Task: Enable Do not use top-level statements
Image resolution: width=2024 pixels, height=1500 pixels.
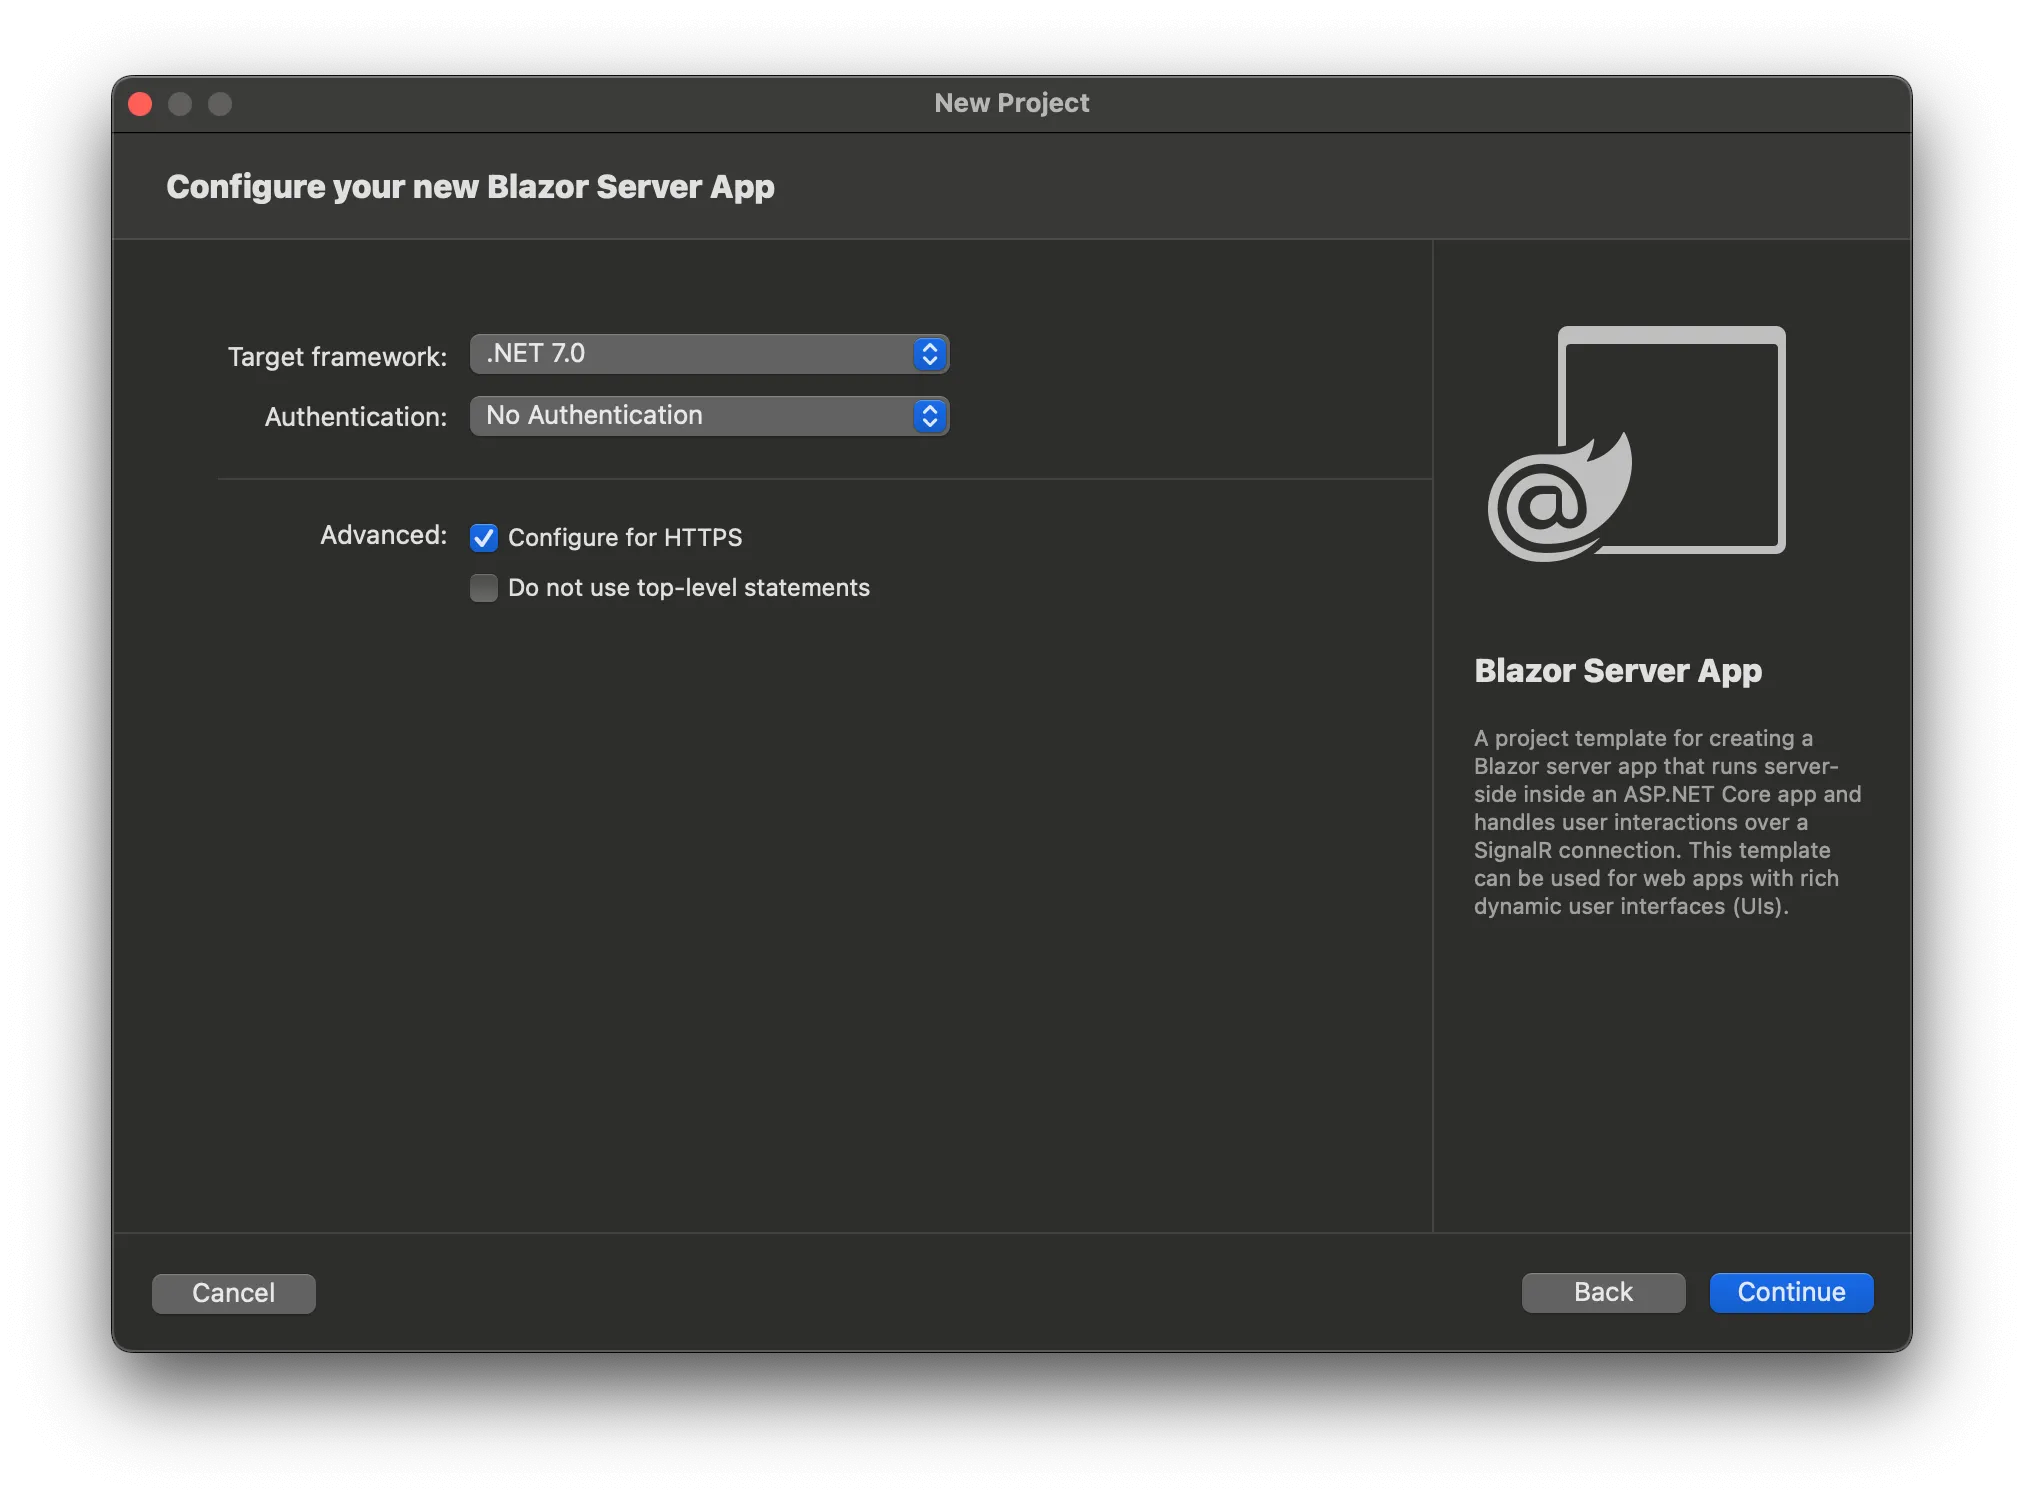Action: pos(484,588)
